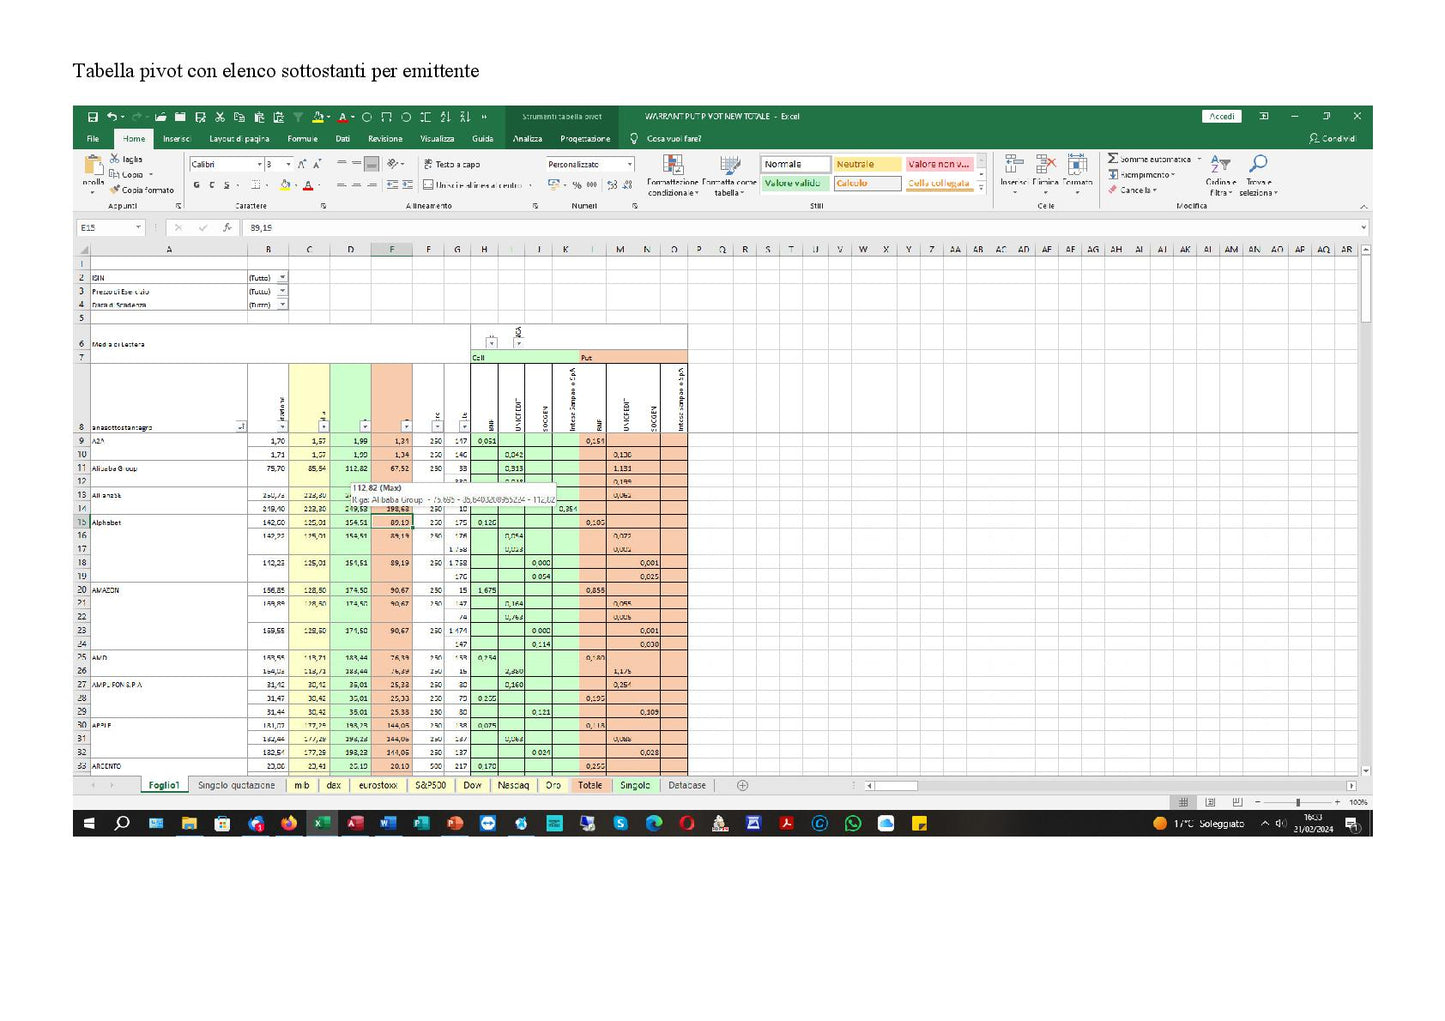Cut the selection with Taglia
The image size is (1445, 1021).
coord(127,159)
